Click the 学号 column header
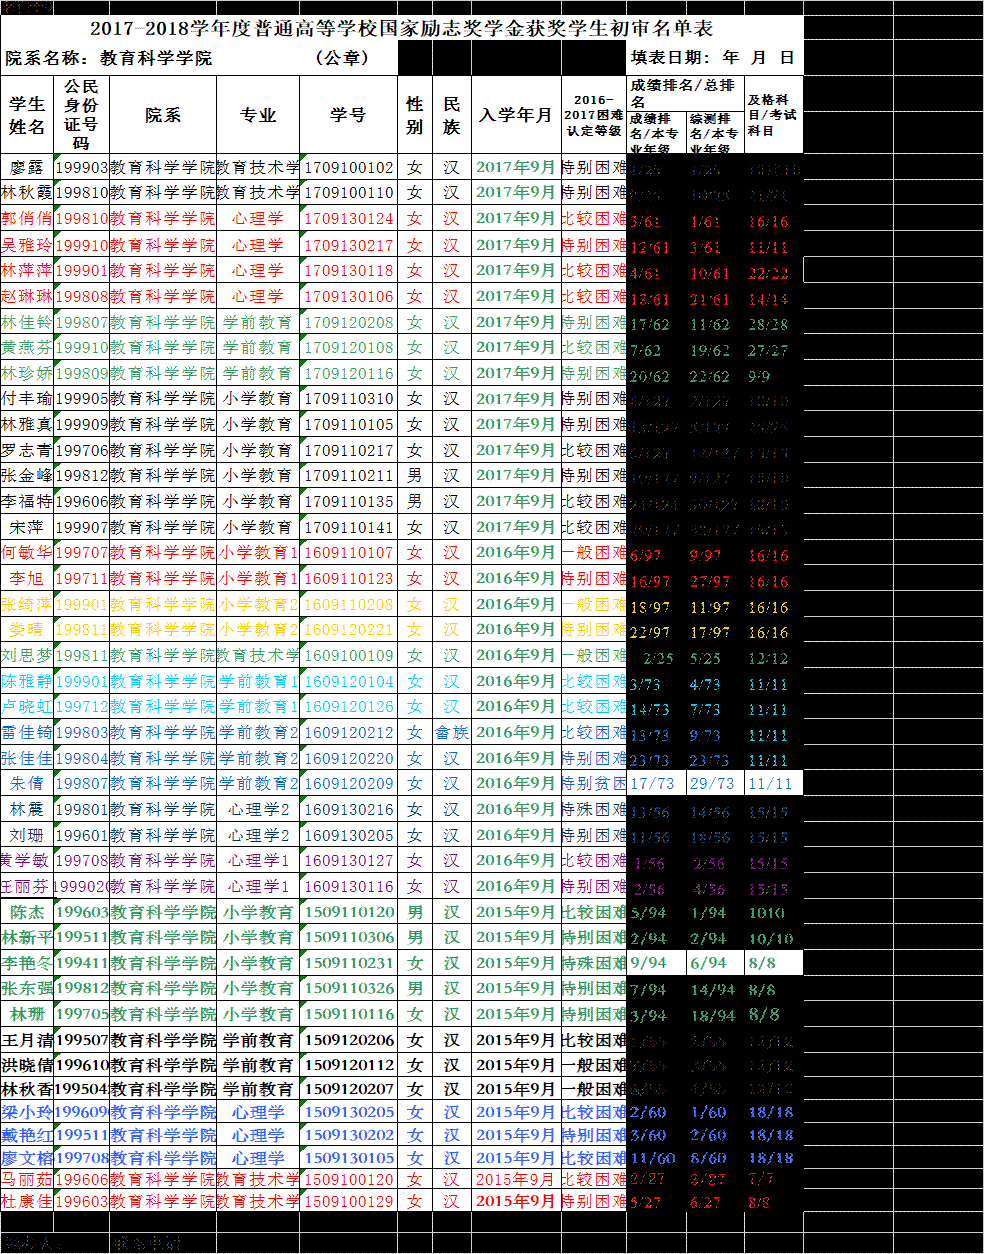This screenshot has width=984, height=1254. coord(348,115)
